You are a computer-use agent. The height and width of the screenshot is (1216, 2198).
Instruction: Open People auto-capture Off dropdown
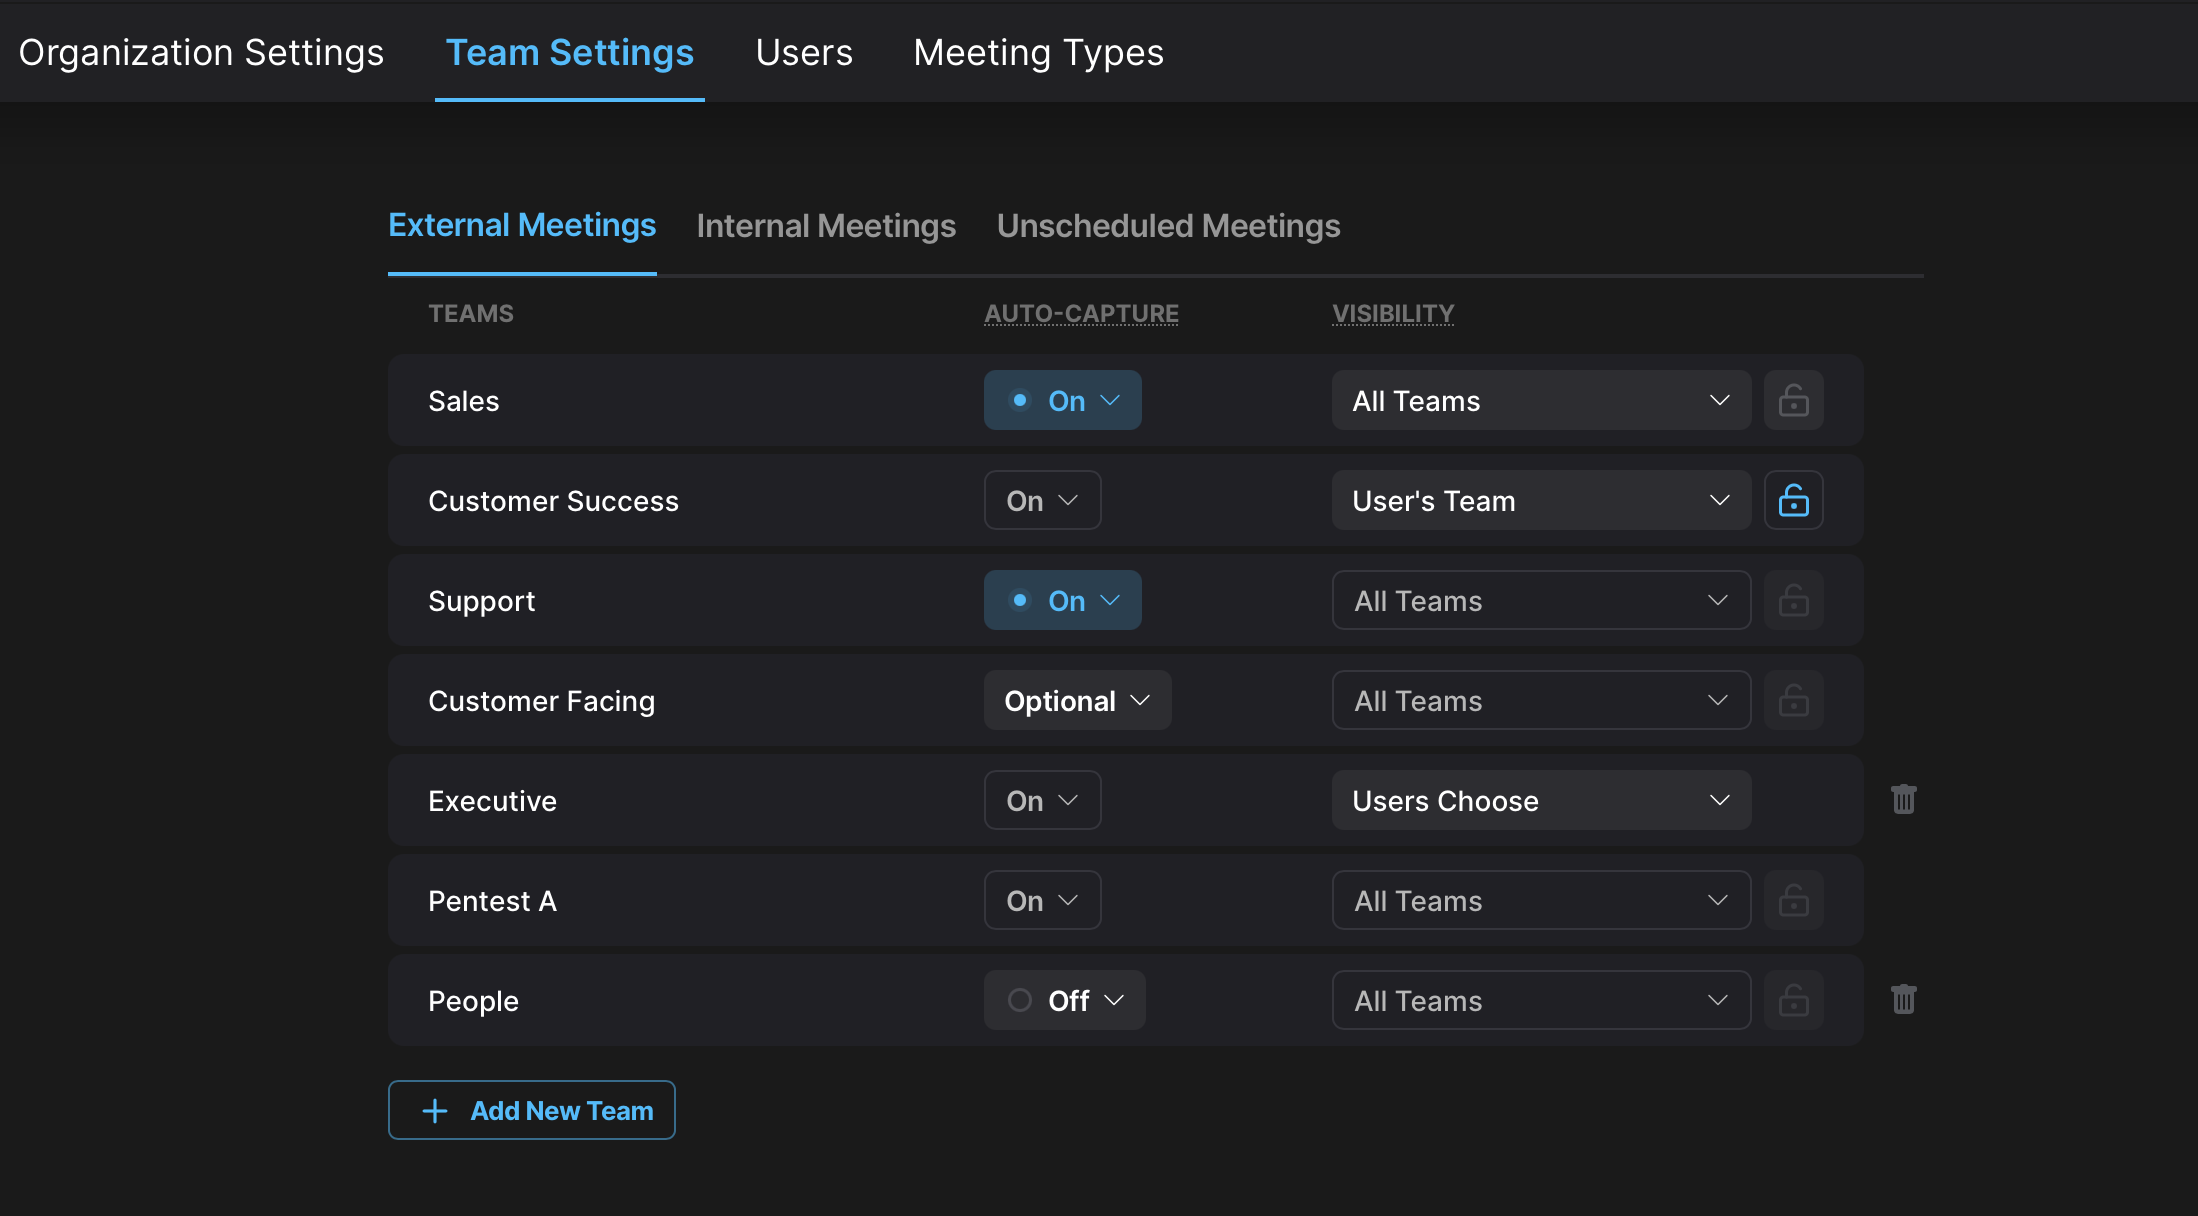1064,1000
